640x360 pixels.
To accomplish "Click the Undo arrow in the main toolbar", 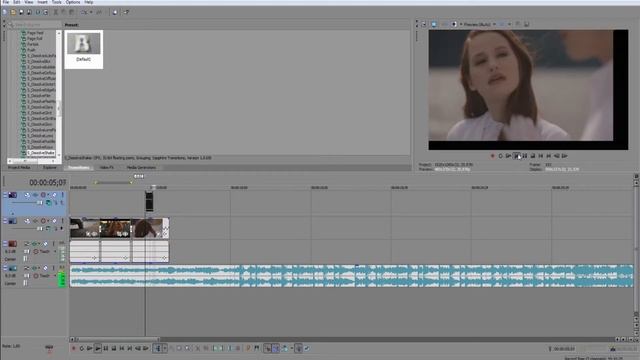I will pos(84,12).
